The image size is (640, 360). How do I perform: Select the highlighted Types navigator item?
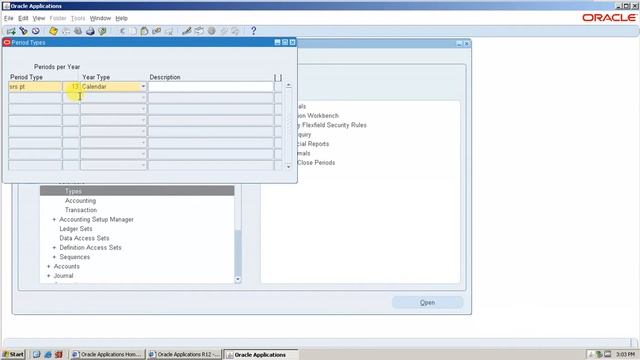[137, 191]
